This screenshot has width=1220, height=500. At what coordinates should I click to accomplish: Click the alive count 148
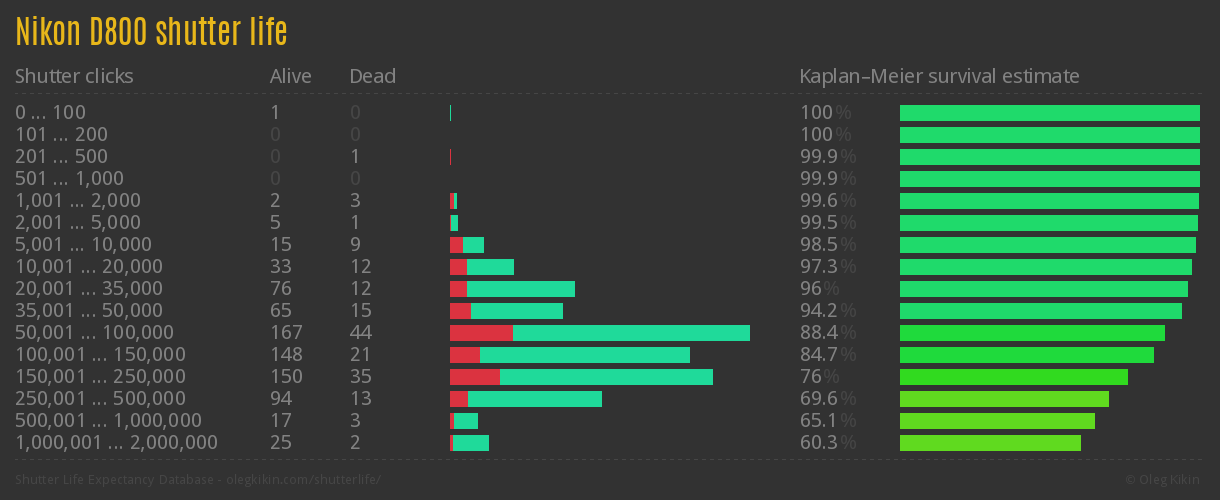286,355
